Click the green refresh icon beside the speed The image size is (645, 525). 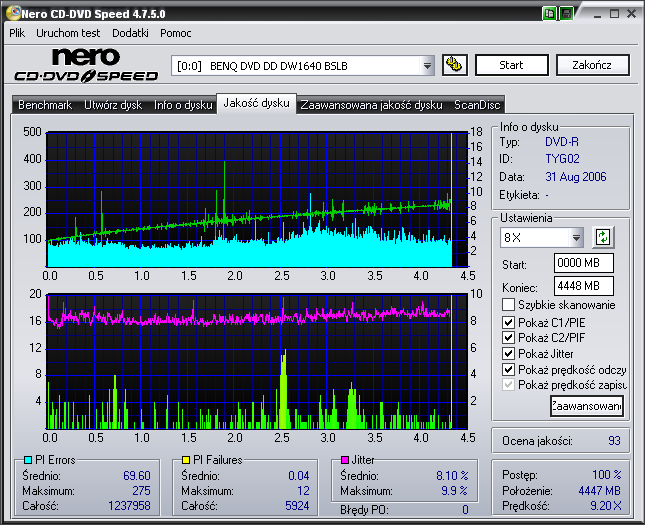tap(603, 237)
